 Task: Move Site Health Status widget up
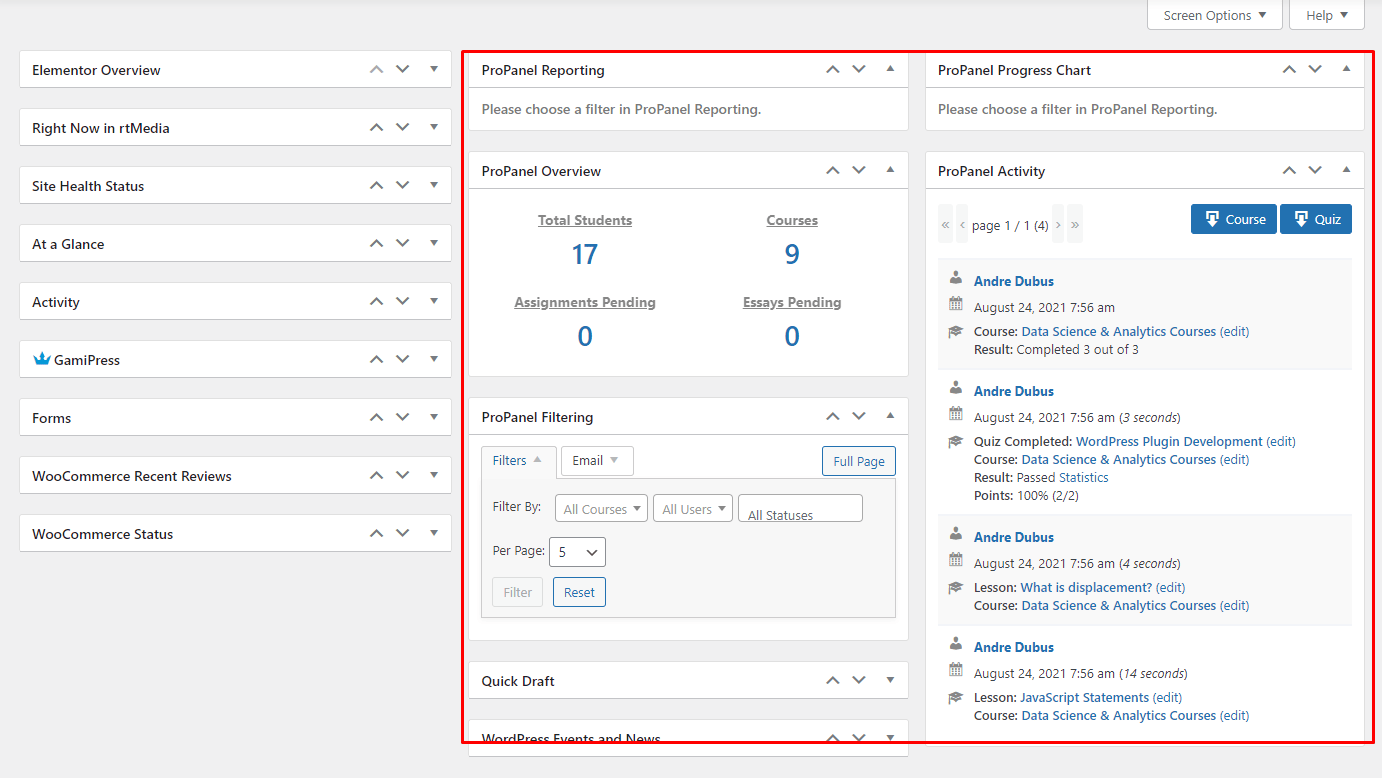376,186
